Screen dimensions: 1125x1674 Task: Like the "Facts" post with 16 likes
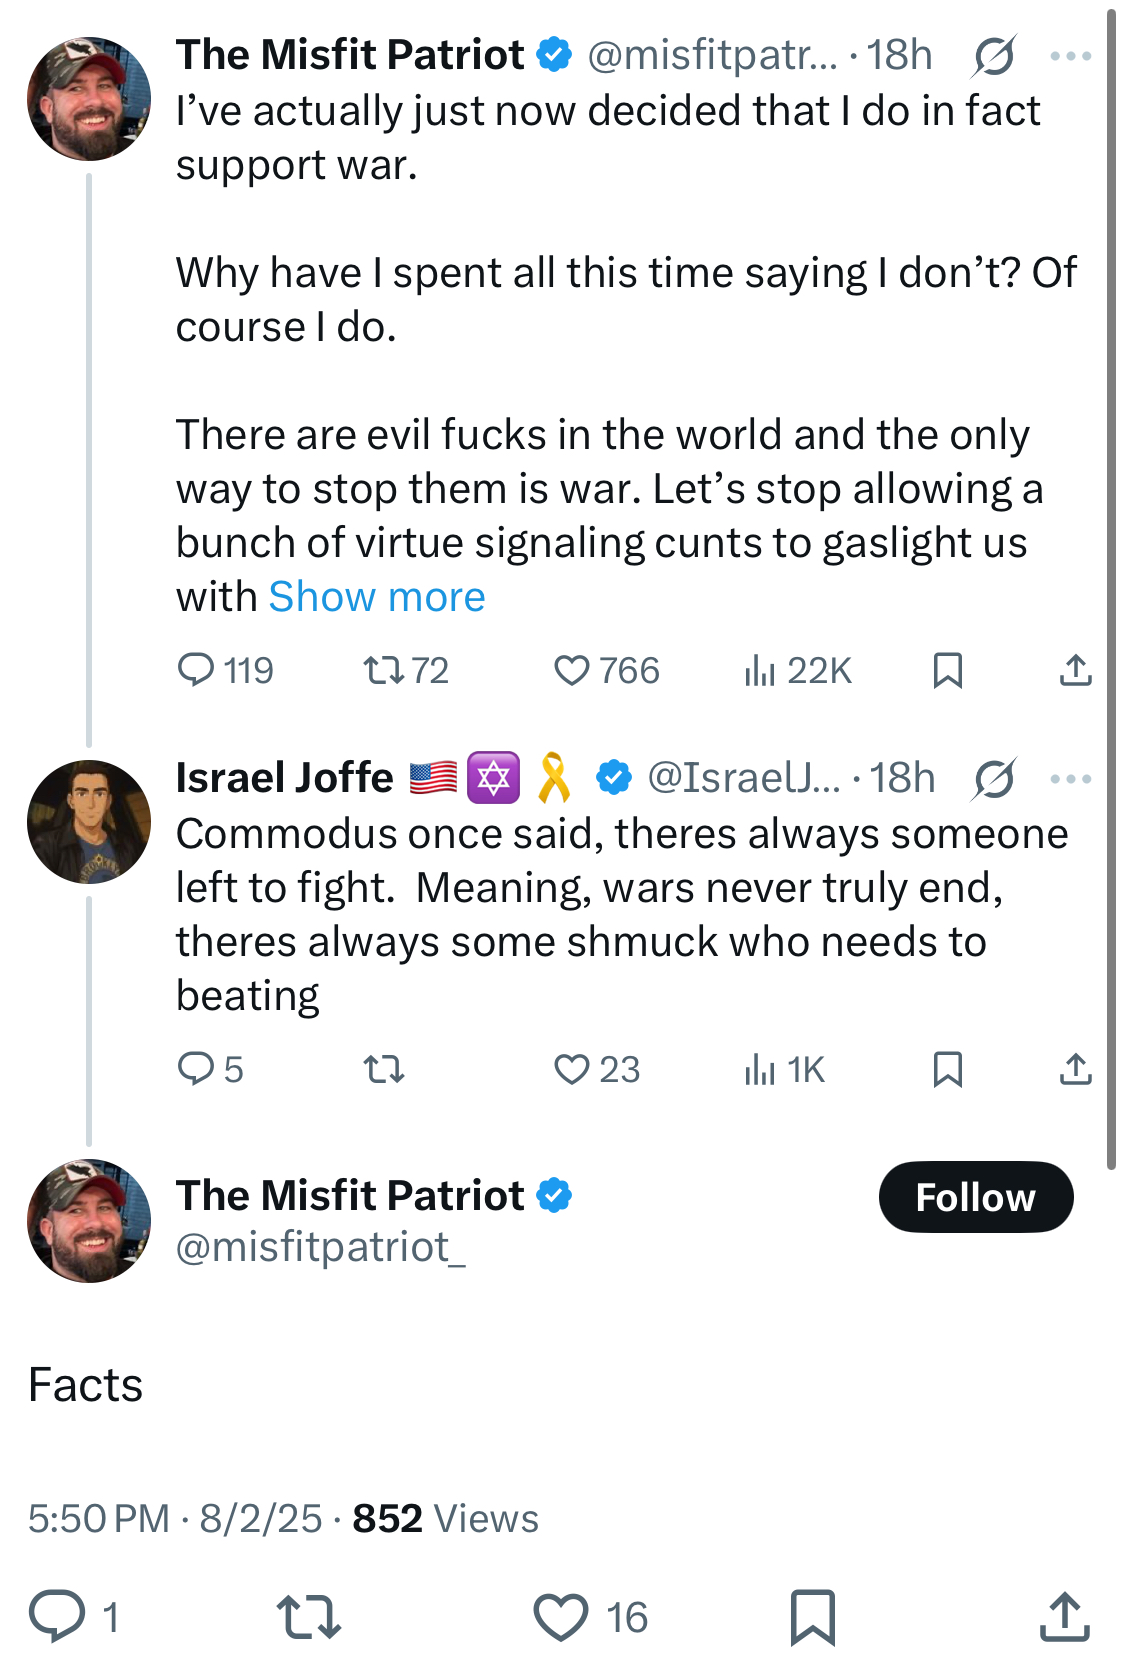click(x=561, y=1617)
